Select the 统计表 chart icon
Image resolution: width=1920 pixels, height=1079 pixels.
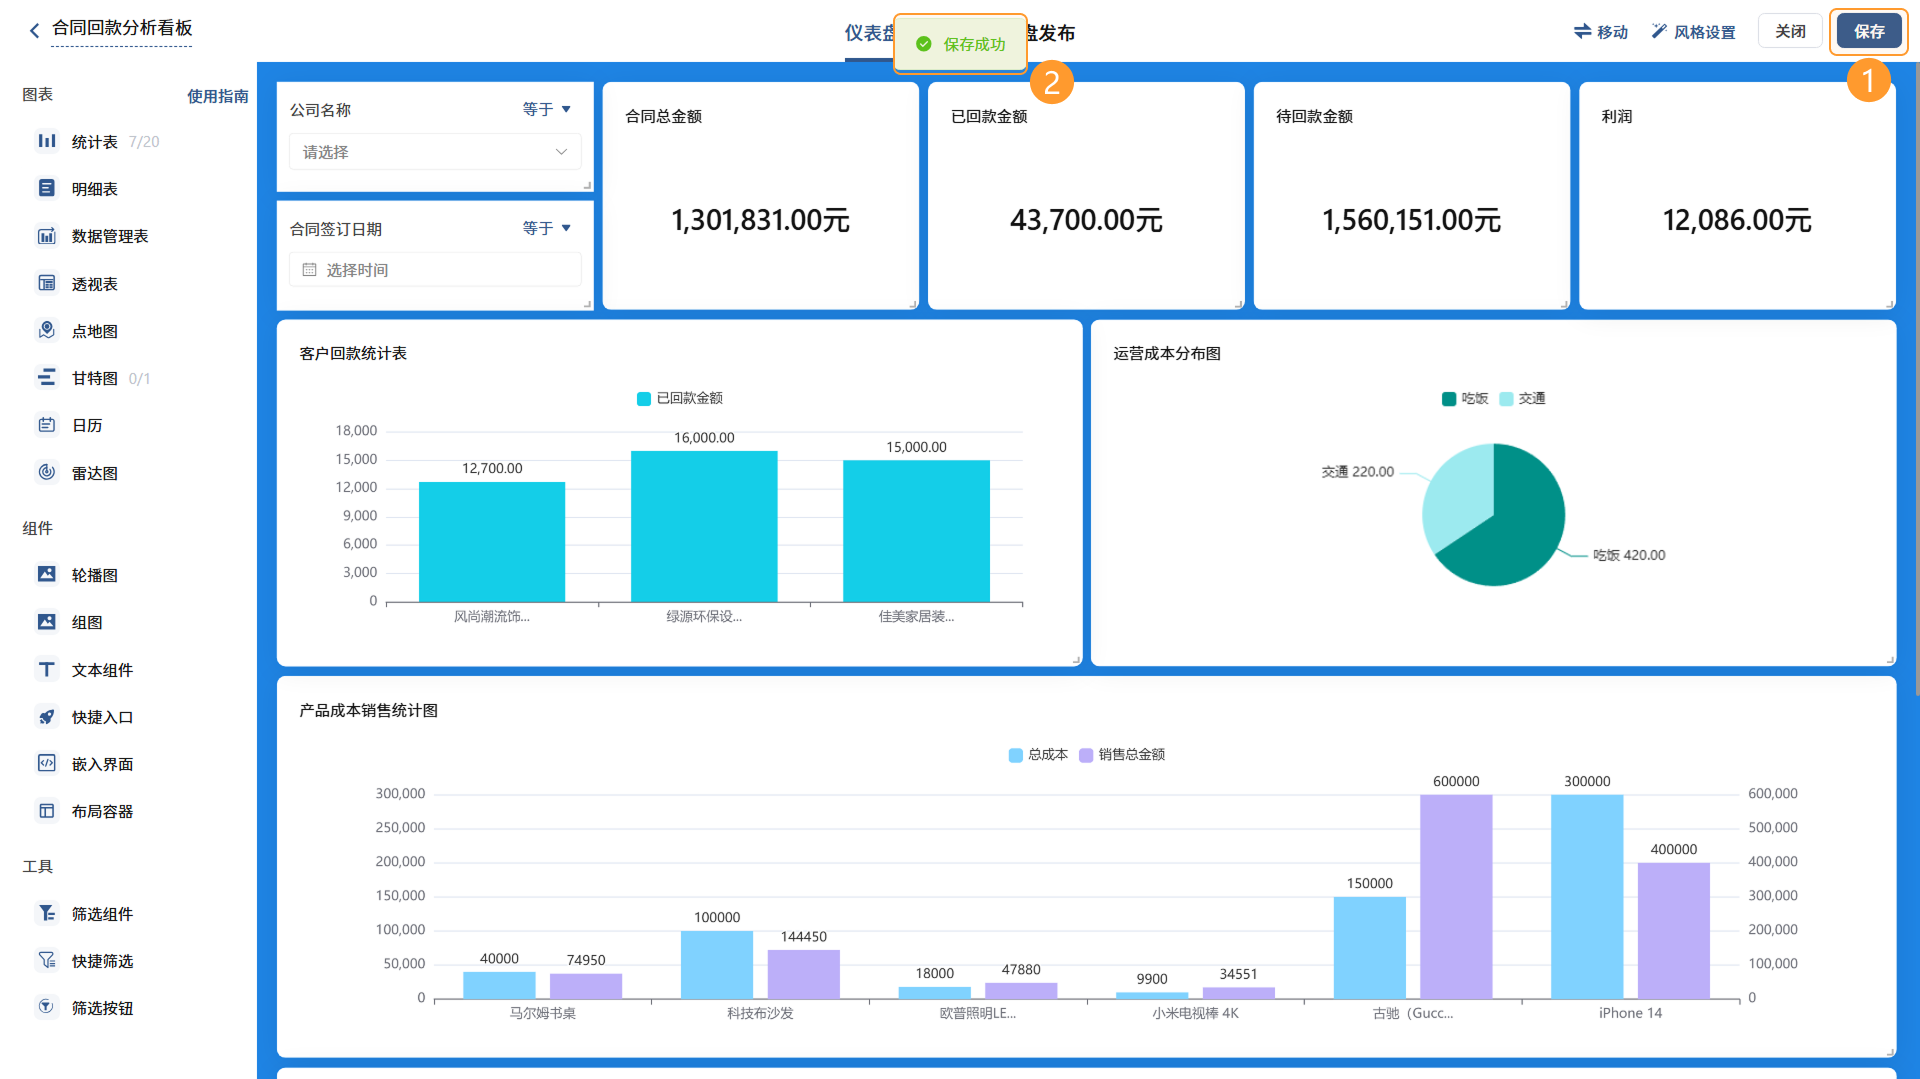47,141
